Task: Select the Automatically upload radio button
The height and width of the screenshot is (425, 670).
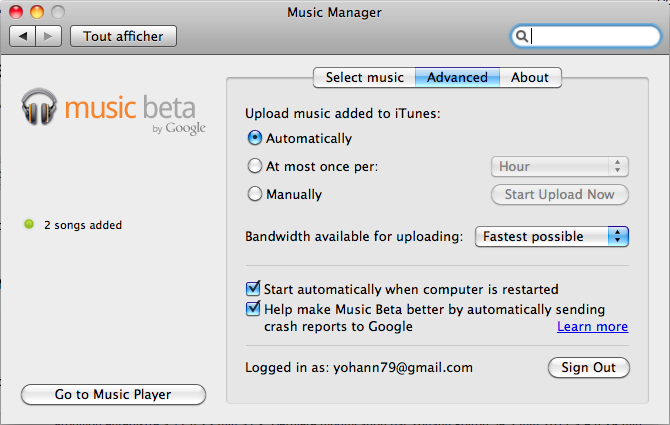Action: click(254, 138)
